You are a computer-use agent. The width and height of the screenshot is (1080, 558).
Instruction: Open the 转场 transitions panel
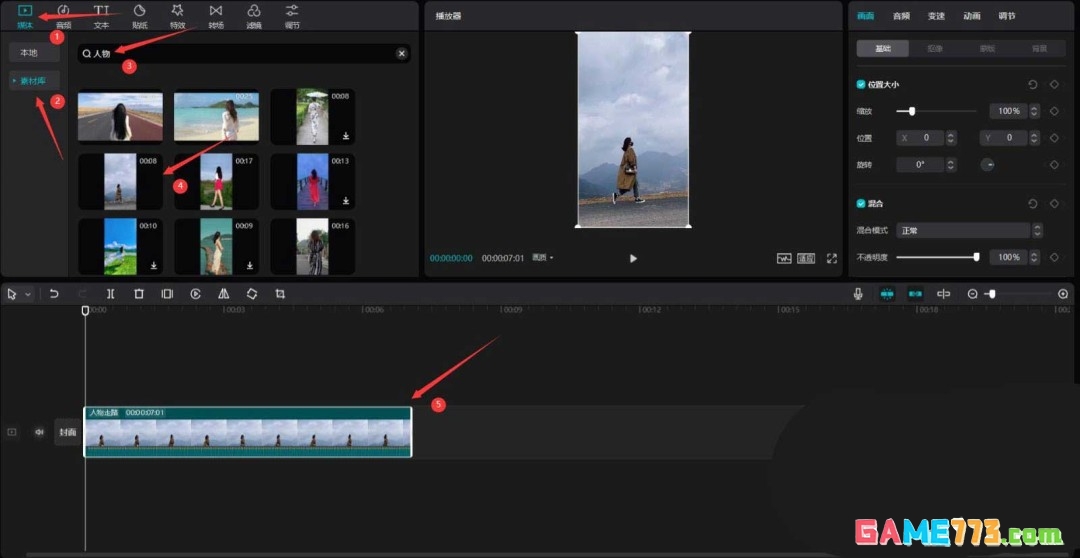(x=216, y=15)
